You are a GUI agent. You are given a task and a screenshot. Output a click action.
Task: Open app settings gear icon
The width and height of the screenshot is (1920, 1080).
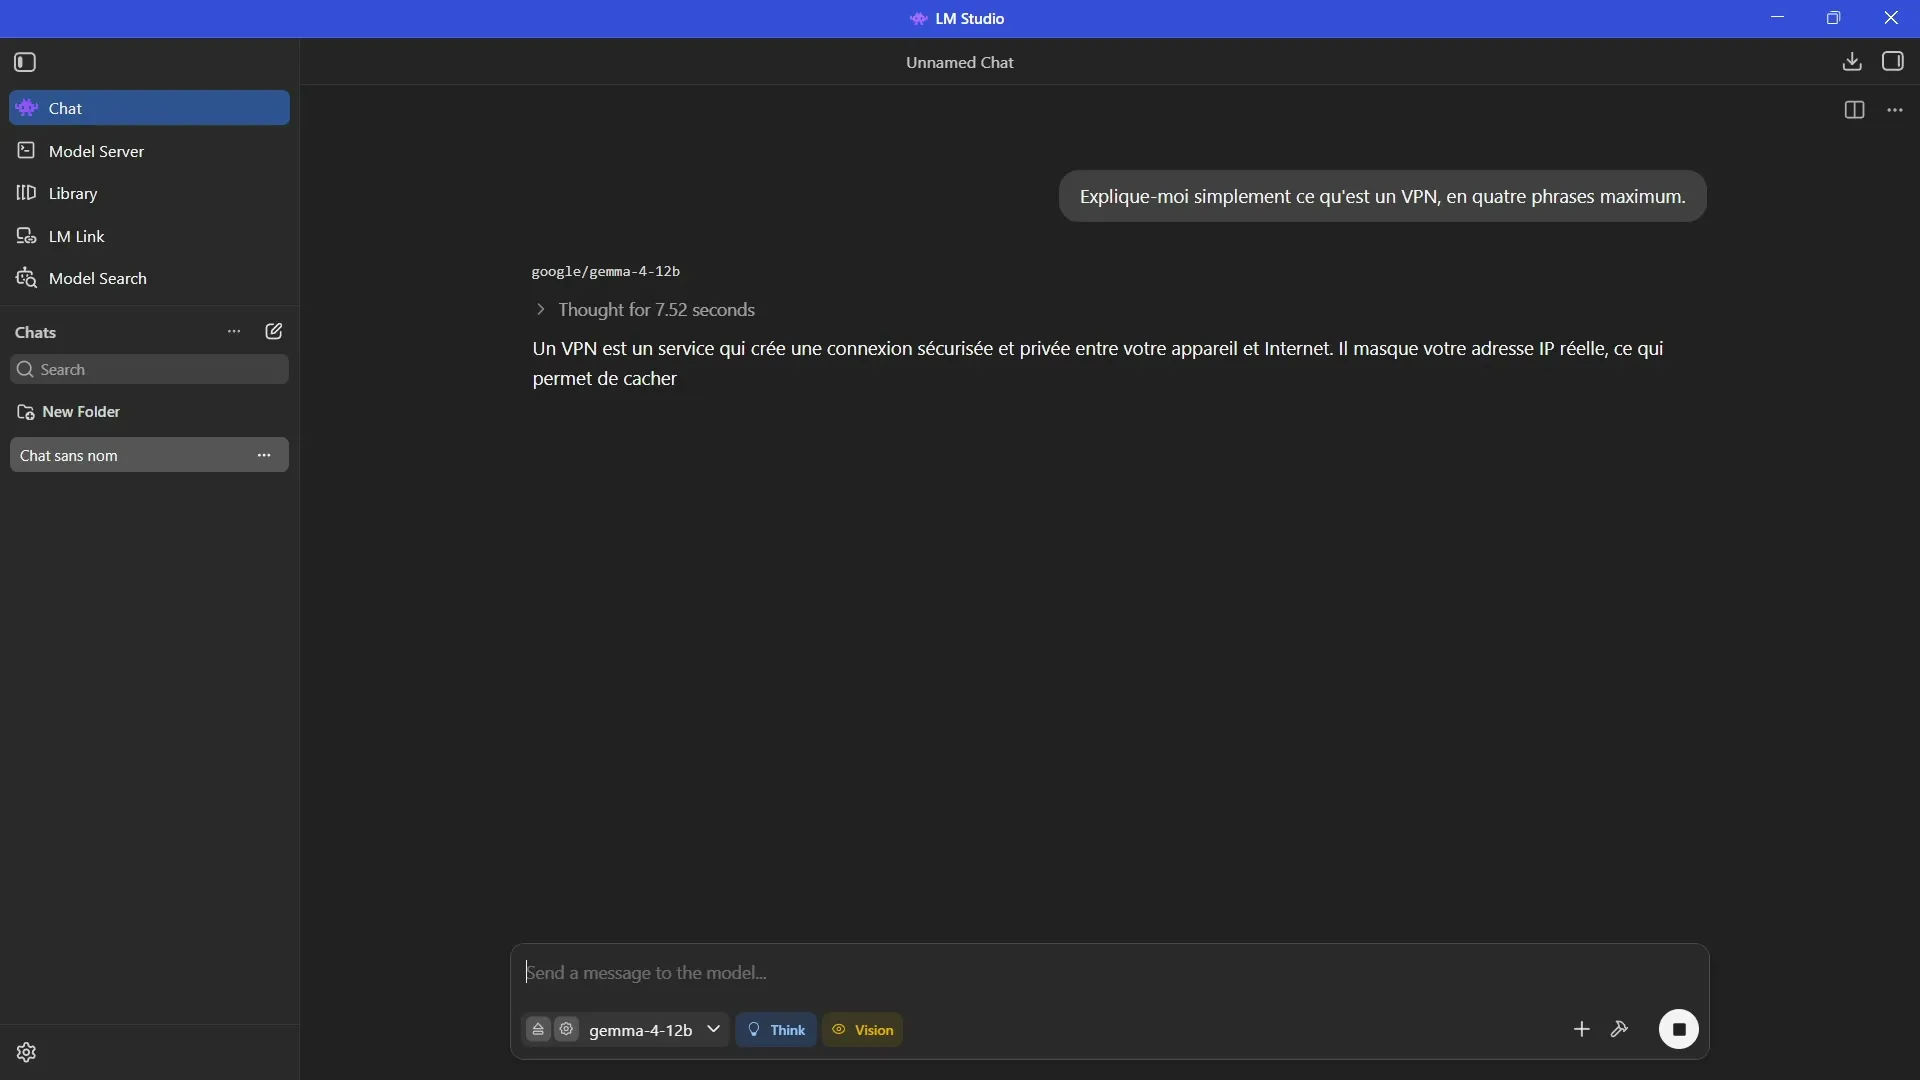(27, 1052)
